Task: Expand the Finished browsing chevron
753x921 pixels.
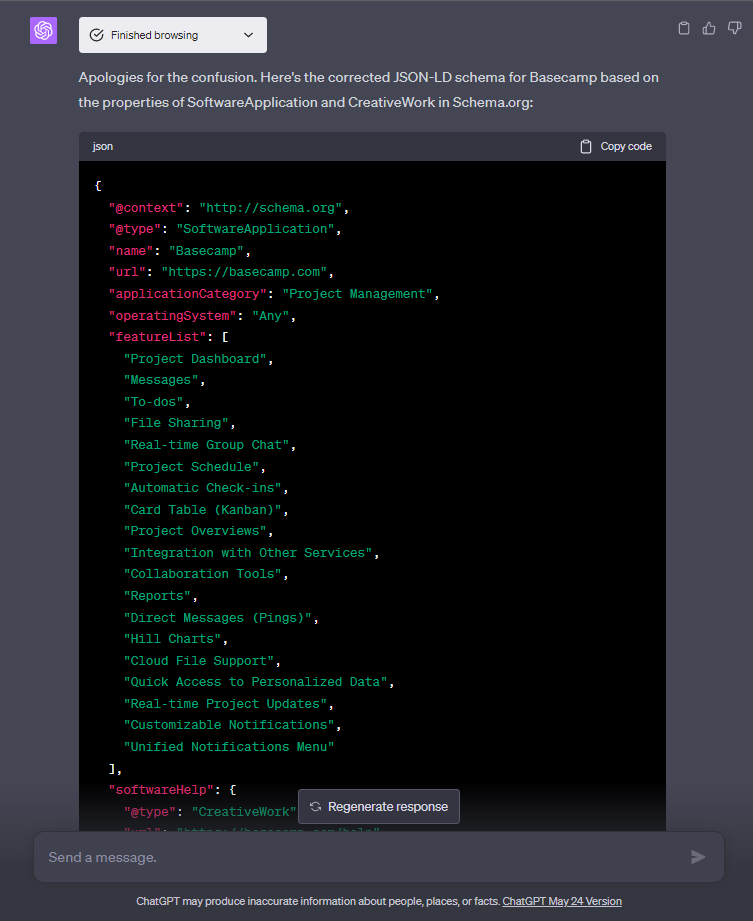Action: [248, 35]
